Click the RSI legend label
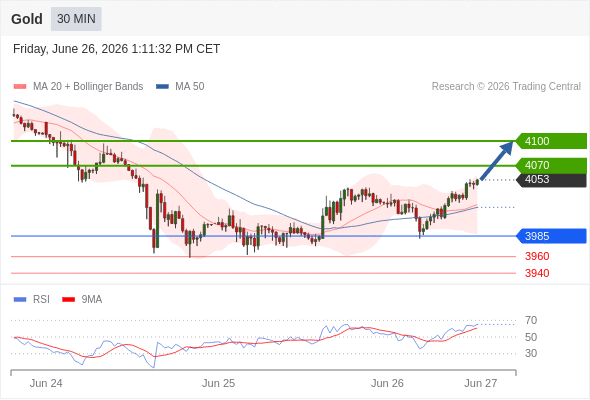590x400 pixels. click(41, 300)
